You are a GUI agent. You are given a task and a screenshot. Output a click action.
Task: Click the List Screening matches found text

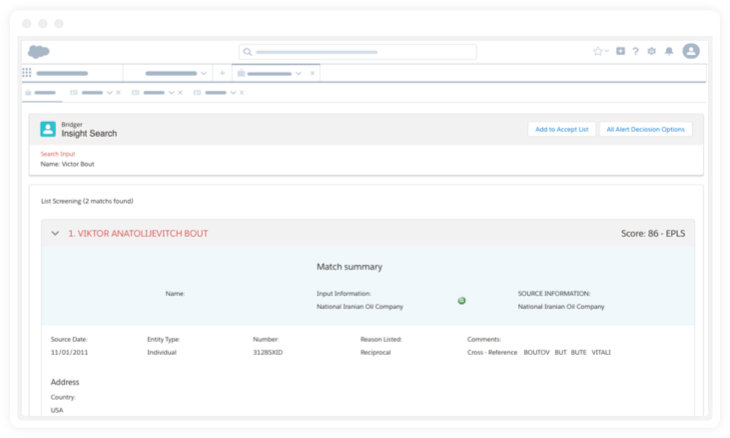[x=87, y=201]
